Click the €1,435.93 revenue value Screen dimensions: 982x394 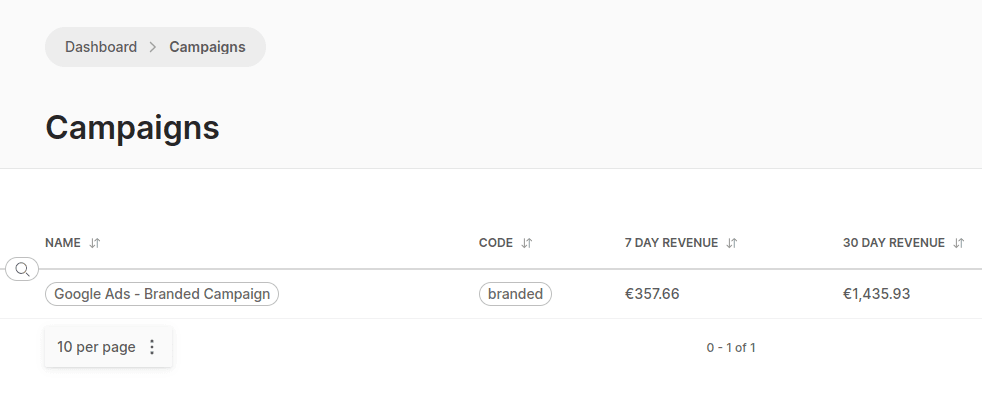[876, 294]
